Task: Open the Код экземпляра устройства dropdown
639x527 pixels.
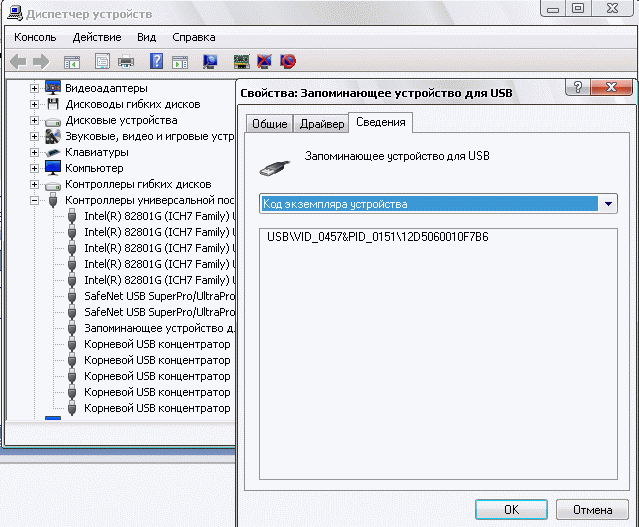Action: pyautogui.click(x=609, y=204)
